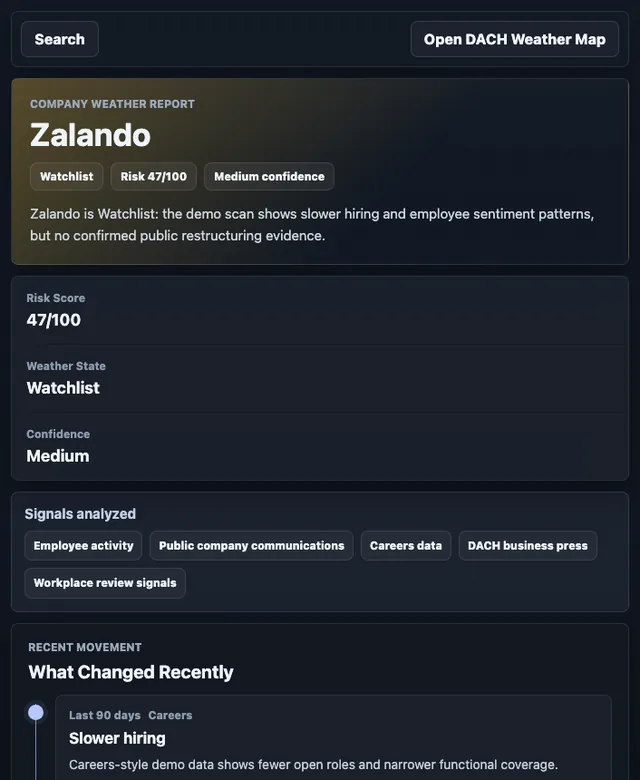This screenshot has width=640, height=780.
Task: Click the Zalando company title
Action: point(91,135)
